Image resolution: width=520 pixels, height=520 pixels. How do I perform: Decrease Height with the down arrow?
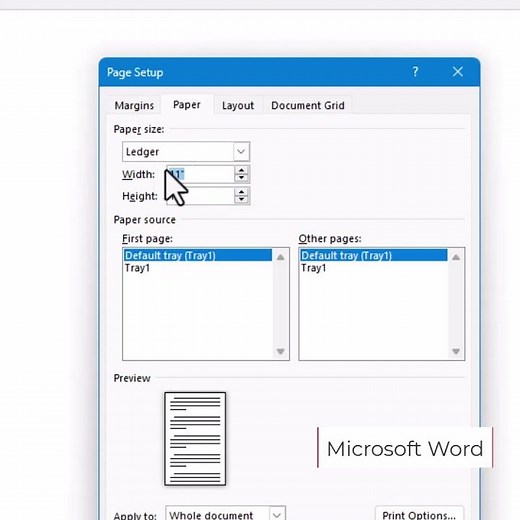[x=241, y=200]
